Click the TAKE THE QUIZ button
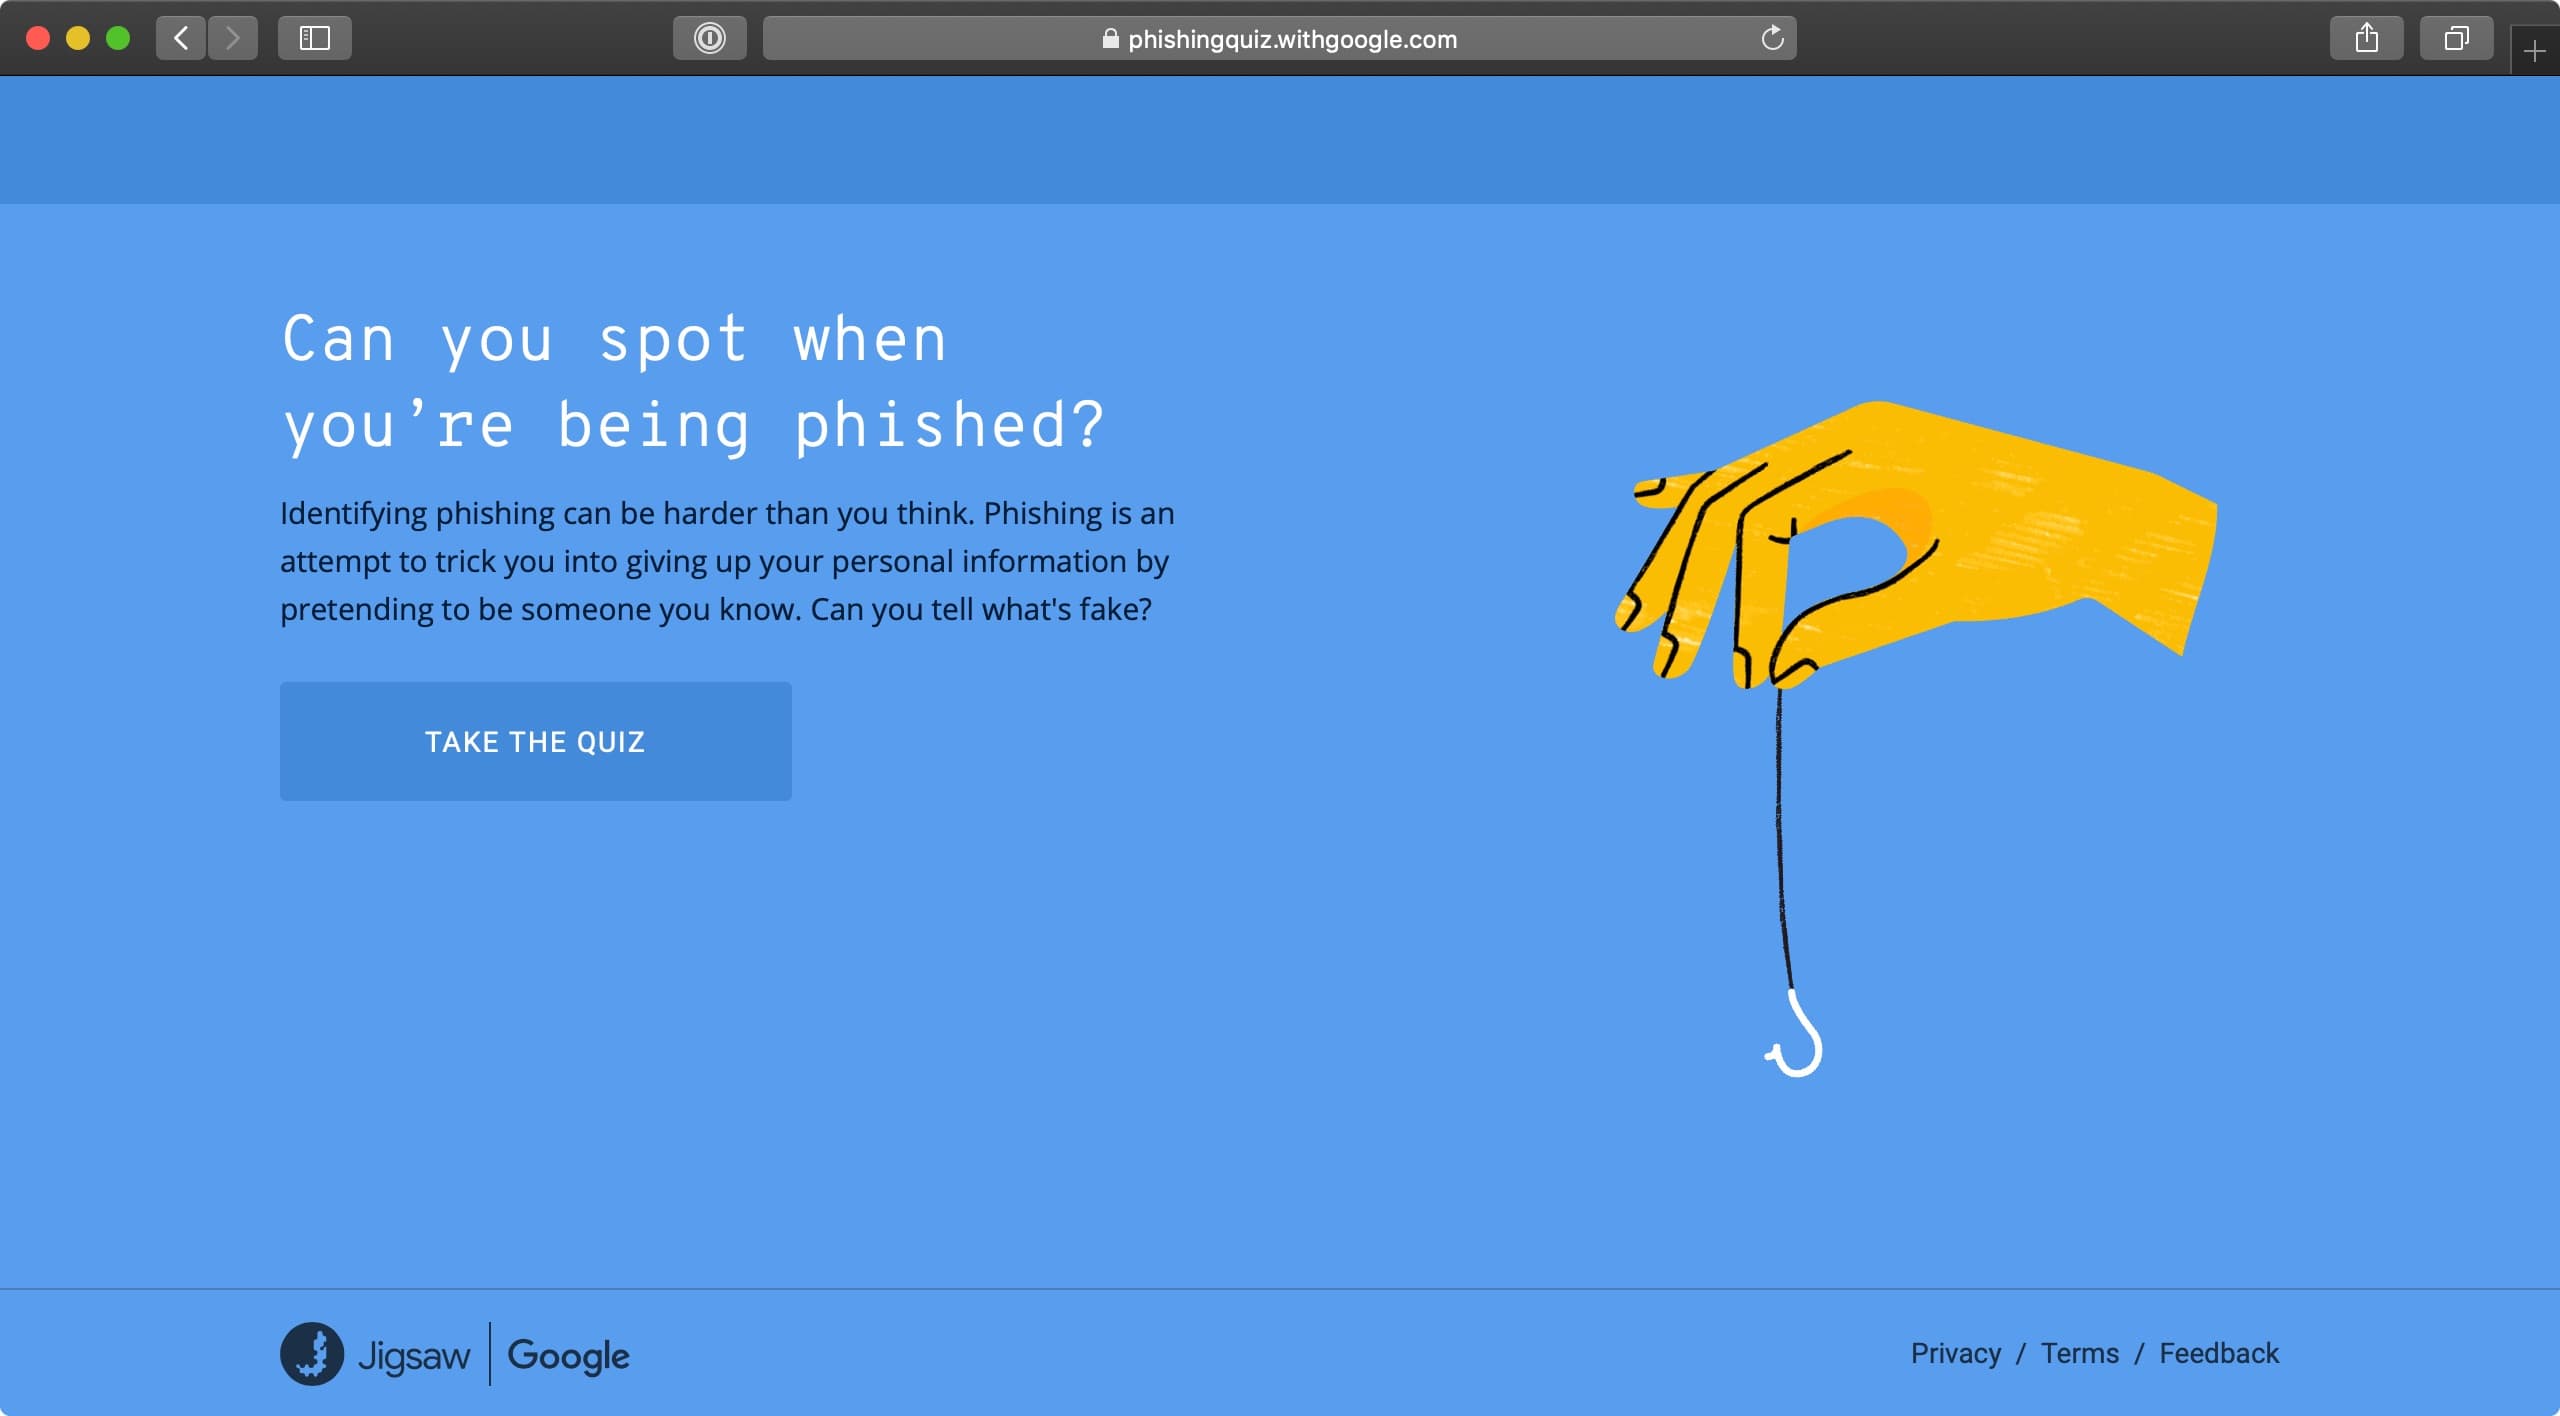2560x1416 pixels. [535, 741]
